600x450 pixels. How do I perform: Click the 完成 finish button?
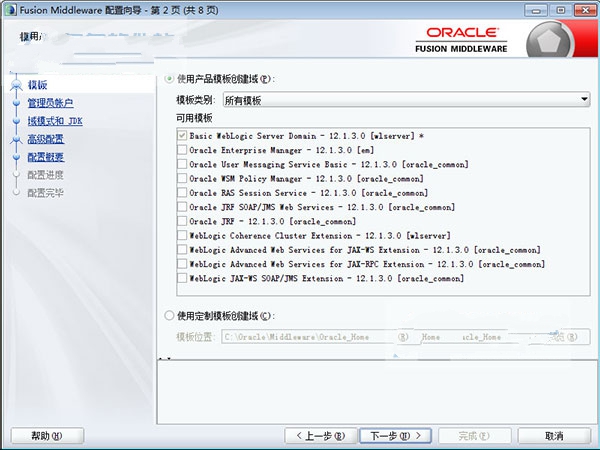(x=474, y=435)
